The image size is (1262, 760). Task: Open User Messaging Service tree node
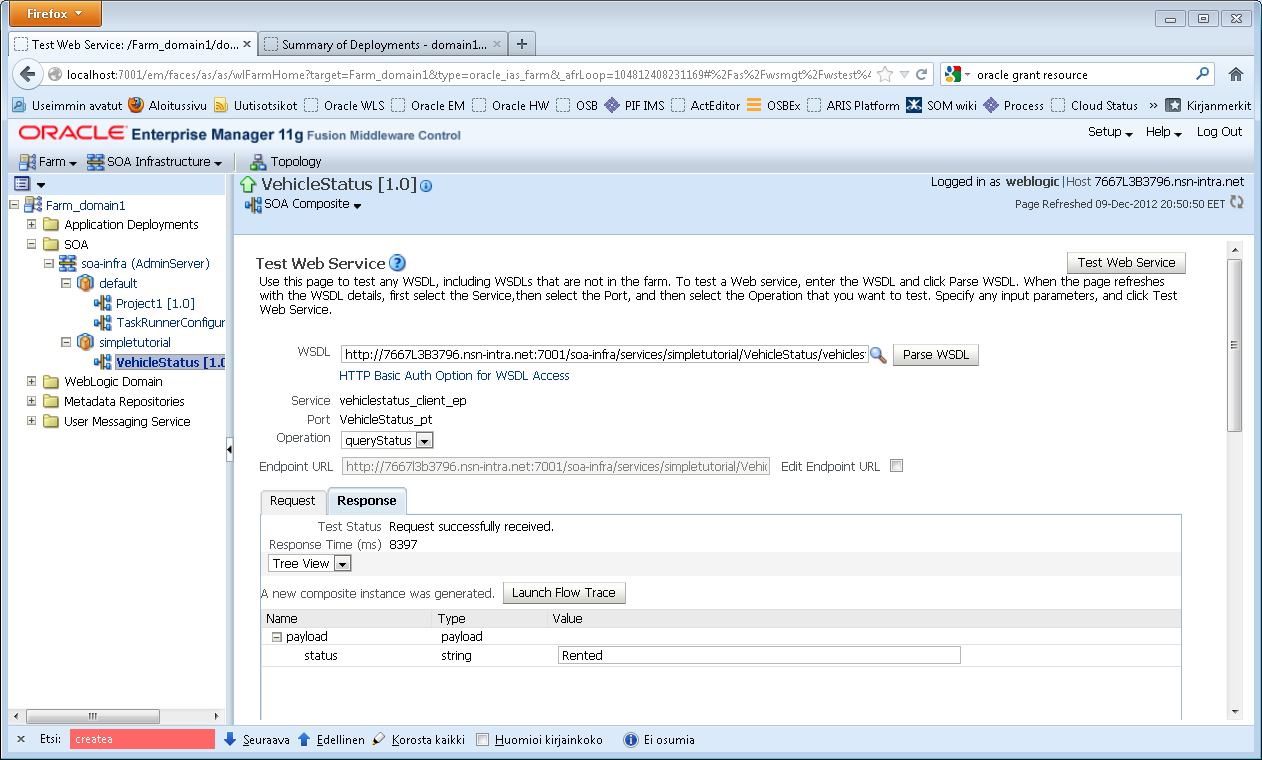(x=127, y=421)
